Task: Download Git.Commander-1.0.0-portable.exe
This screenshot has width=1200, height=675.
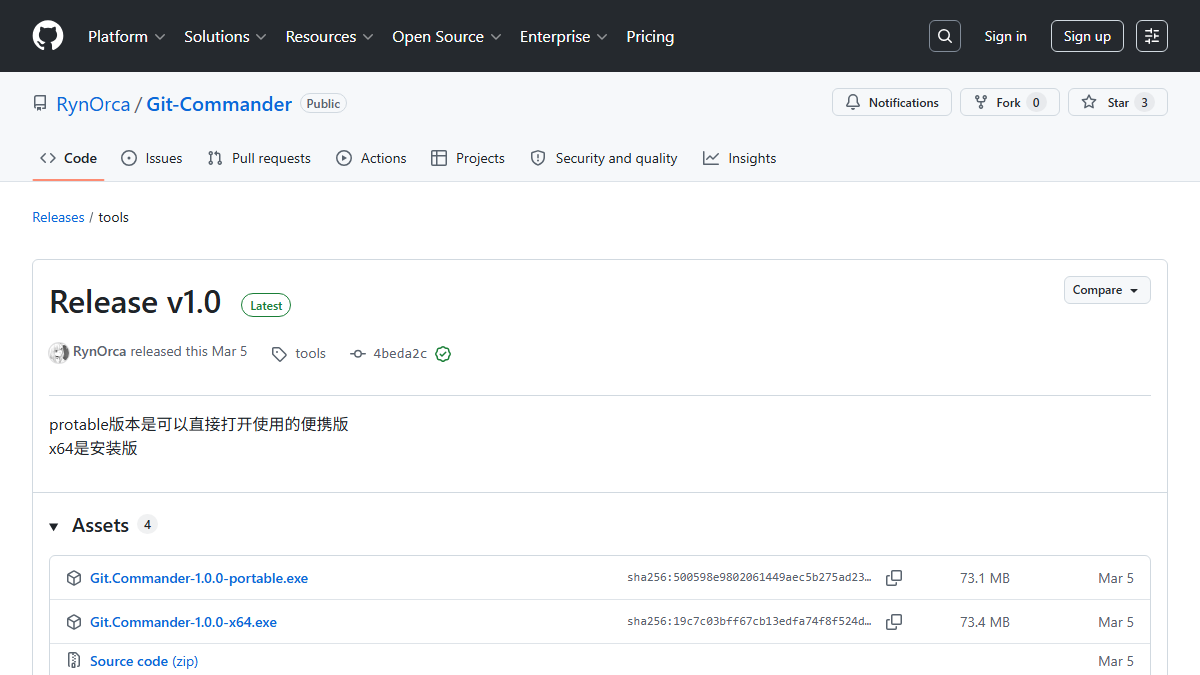Action: tap(199, 578)
